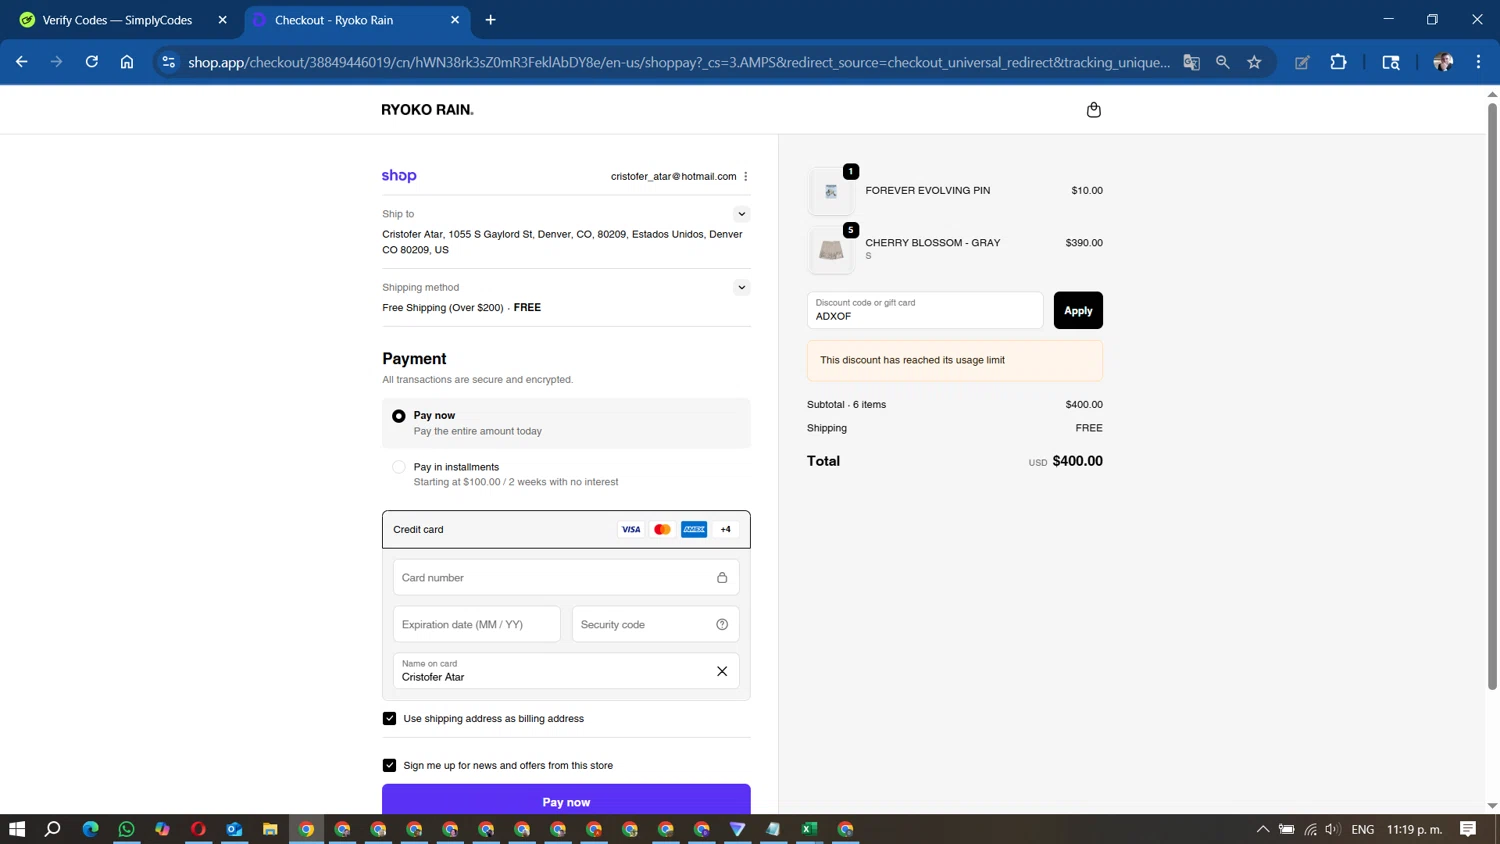
Task: Open the taskbar search
Action: [53, 829]
